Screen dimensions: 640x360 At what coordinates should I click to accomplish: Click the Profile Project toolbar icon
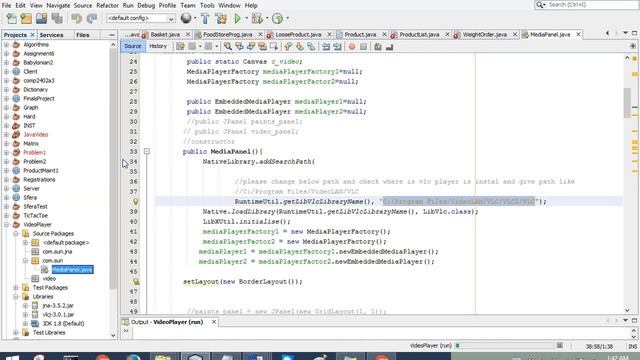[x=278, y=18]
